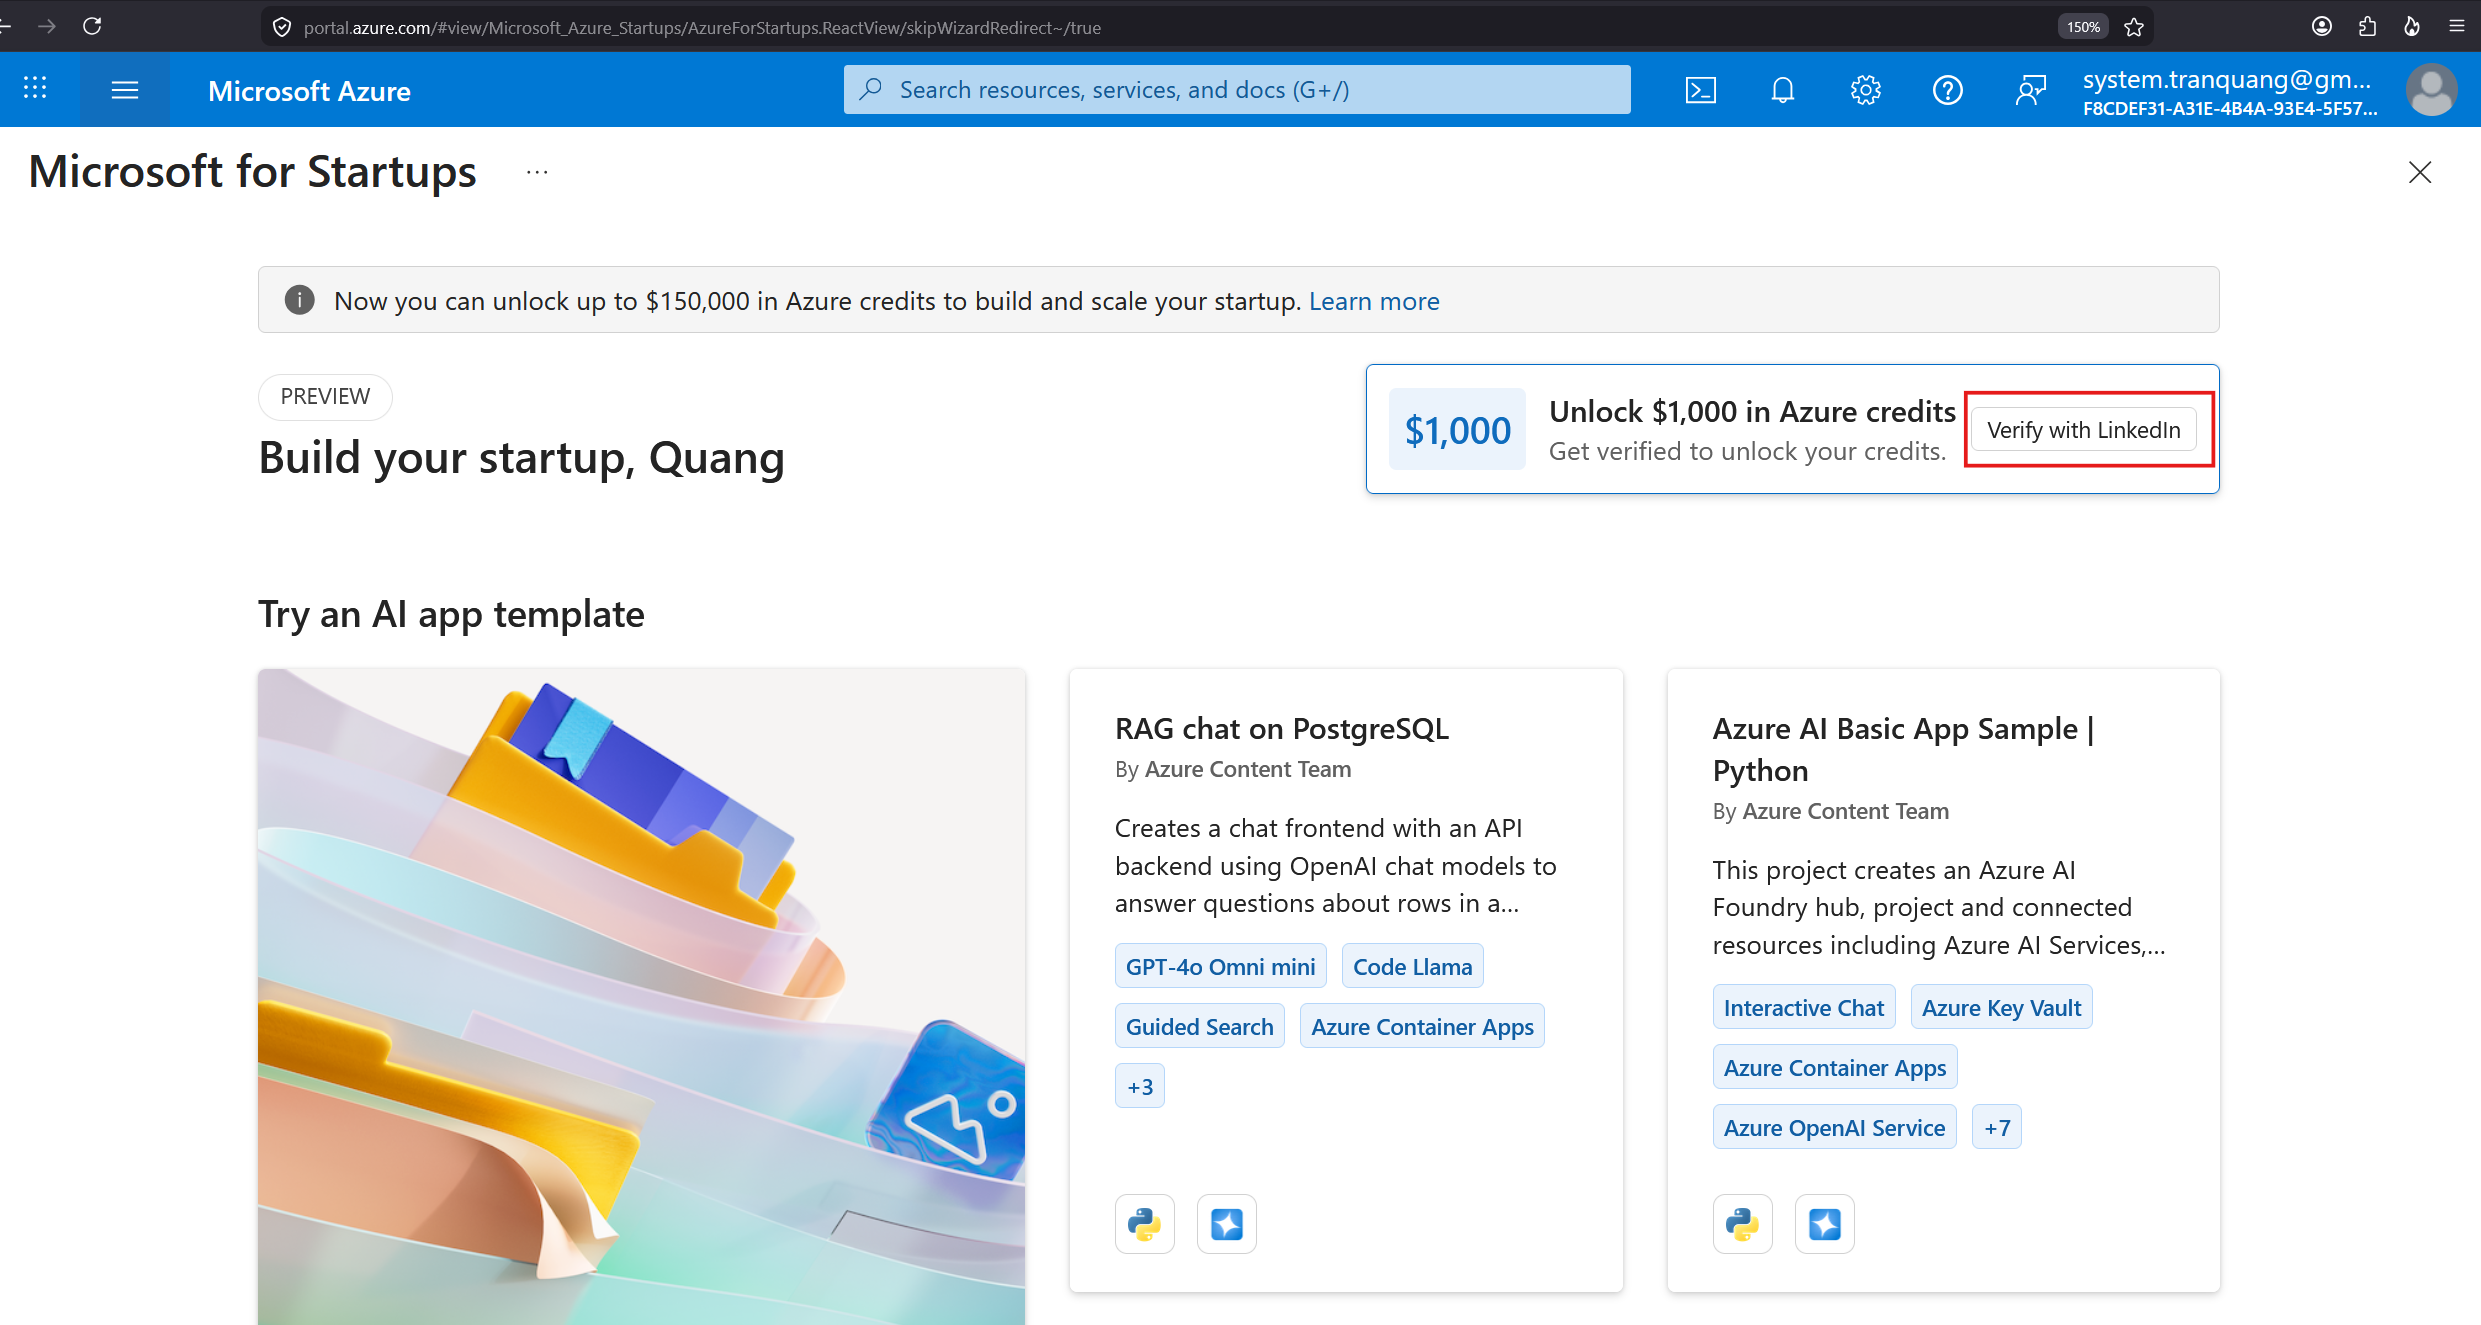Expand the +3 tags on RAG chat card
Viewport: 2481px width, 1325px height.
(x=1140, y=1087)
